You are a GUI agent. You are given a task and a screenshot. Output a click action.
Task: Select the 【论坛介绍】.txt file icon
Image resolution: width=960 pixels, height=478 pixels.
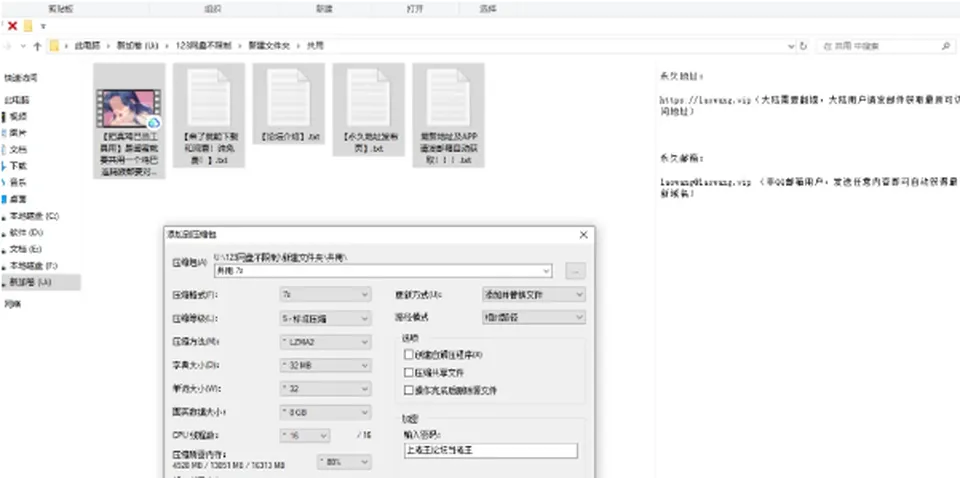pos(288,97)
